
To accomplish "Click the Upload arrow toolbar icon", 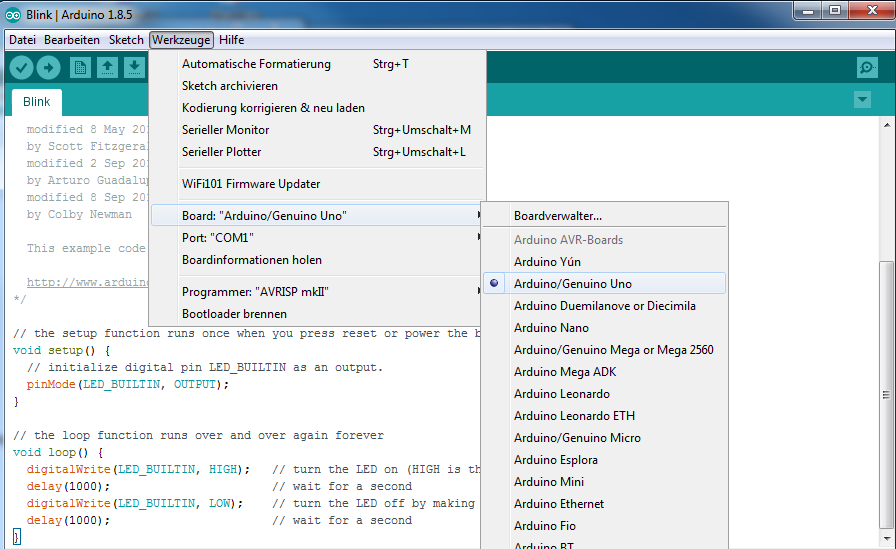I will pos(48,67).
